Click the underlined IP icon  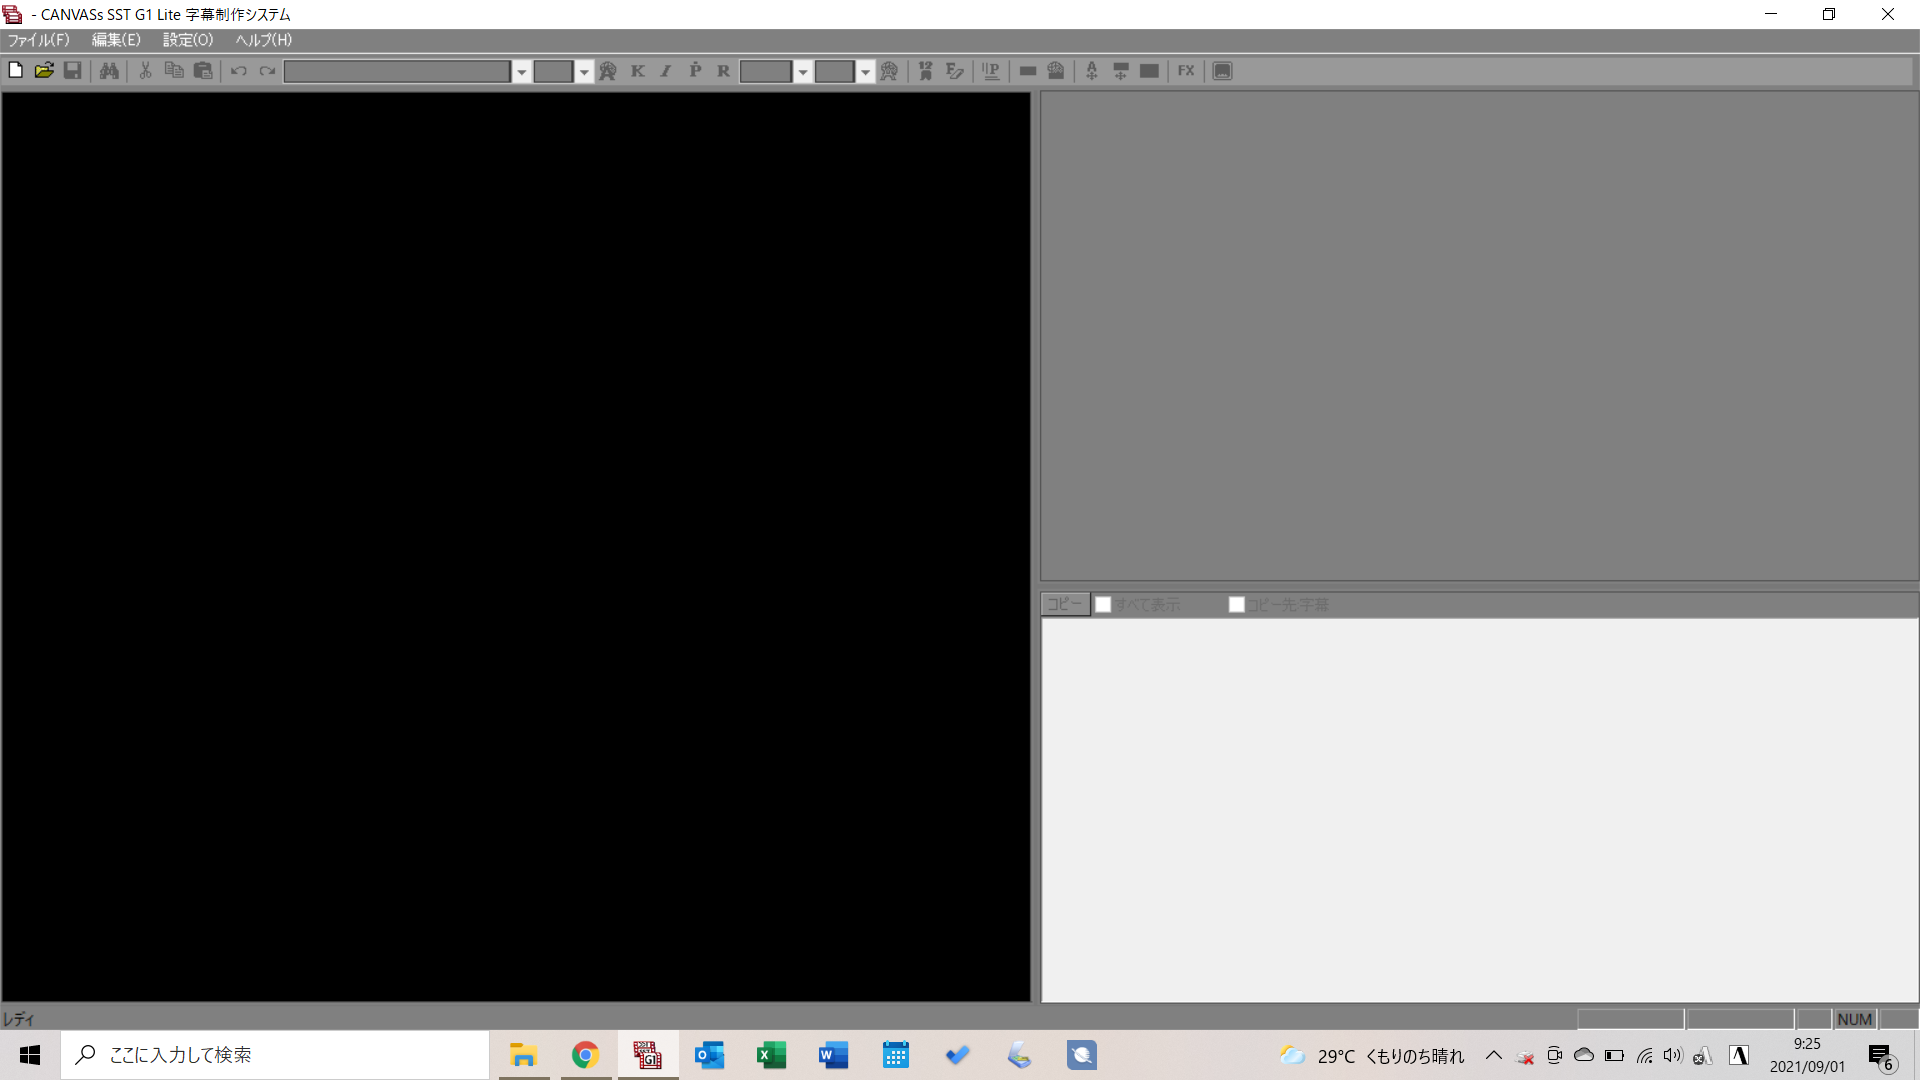(x=991, y=71)
